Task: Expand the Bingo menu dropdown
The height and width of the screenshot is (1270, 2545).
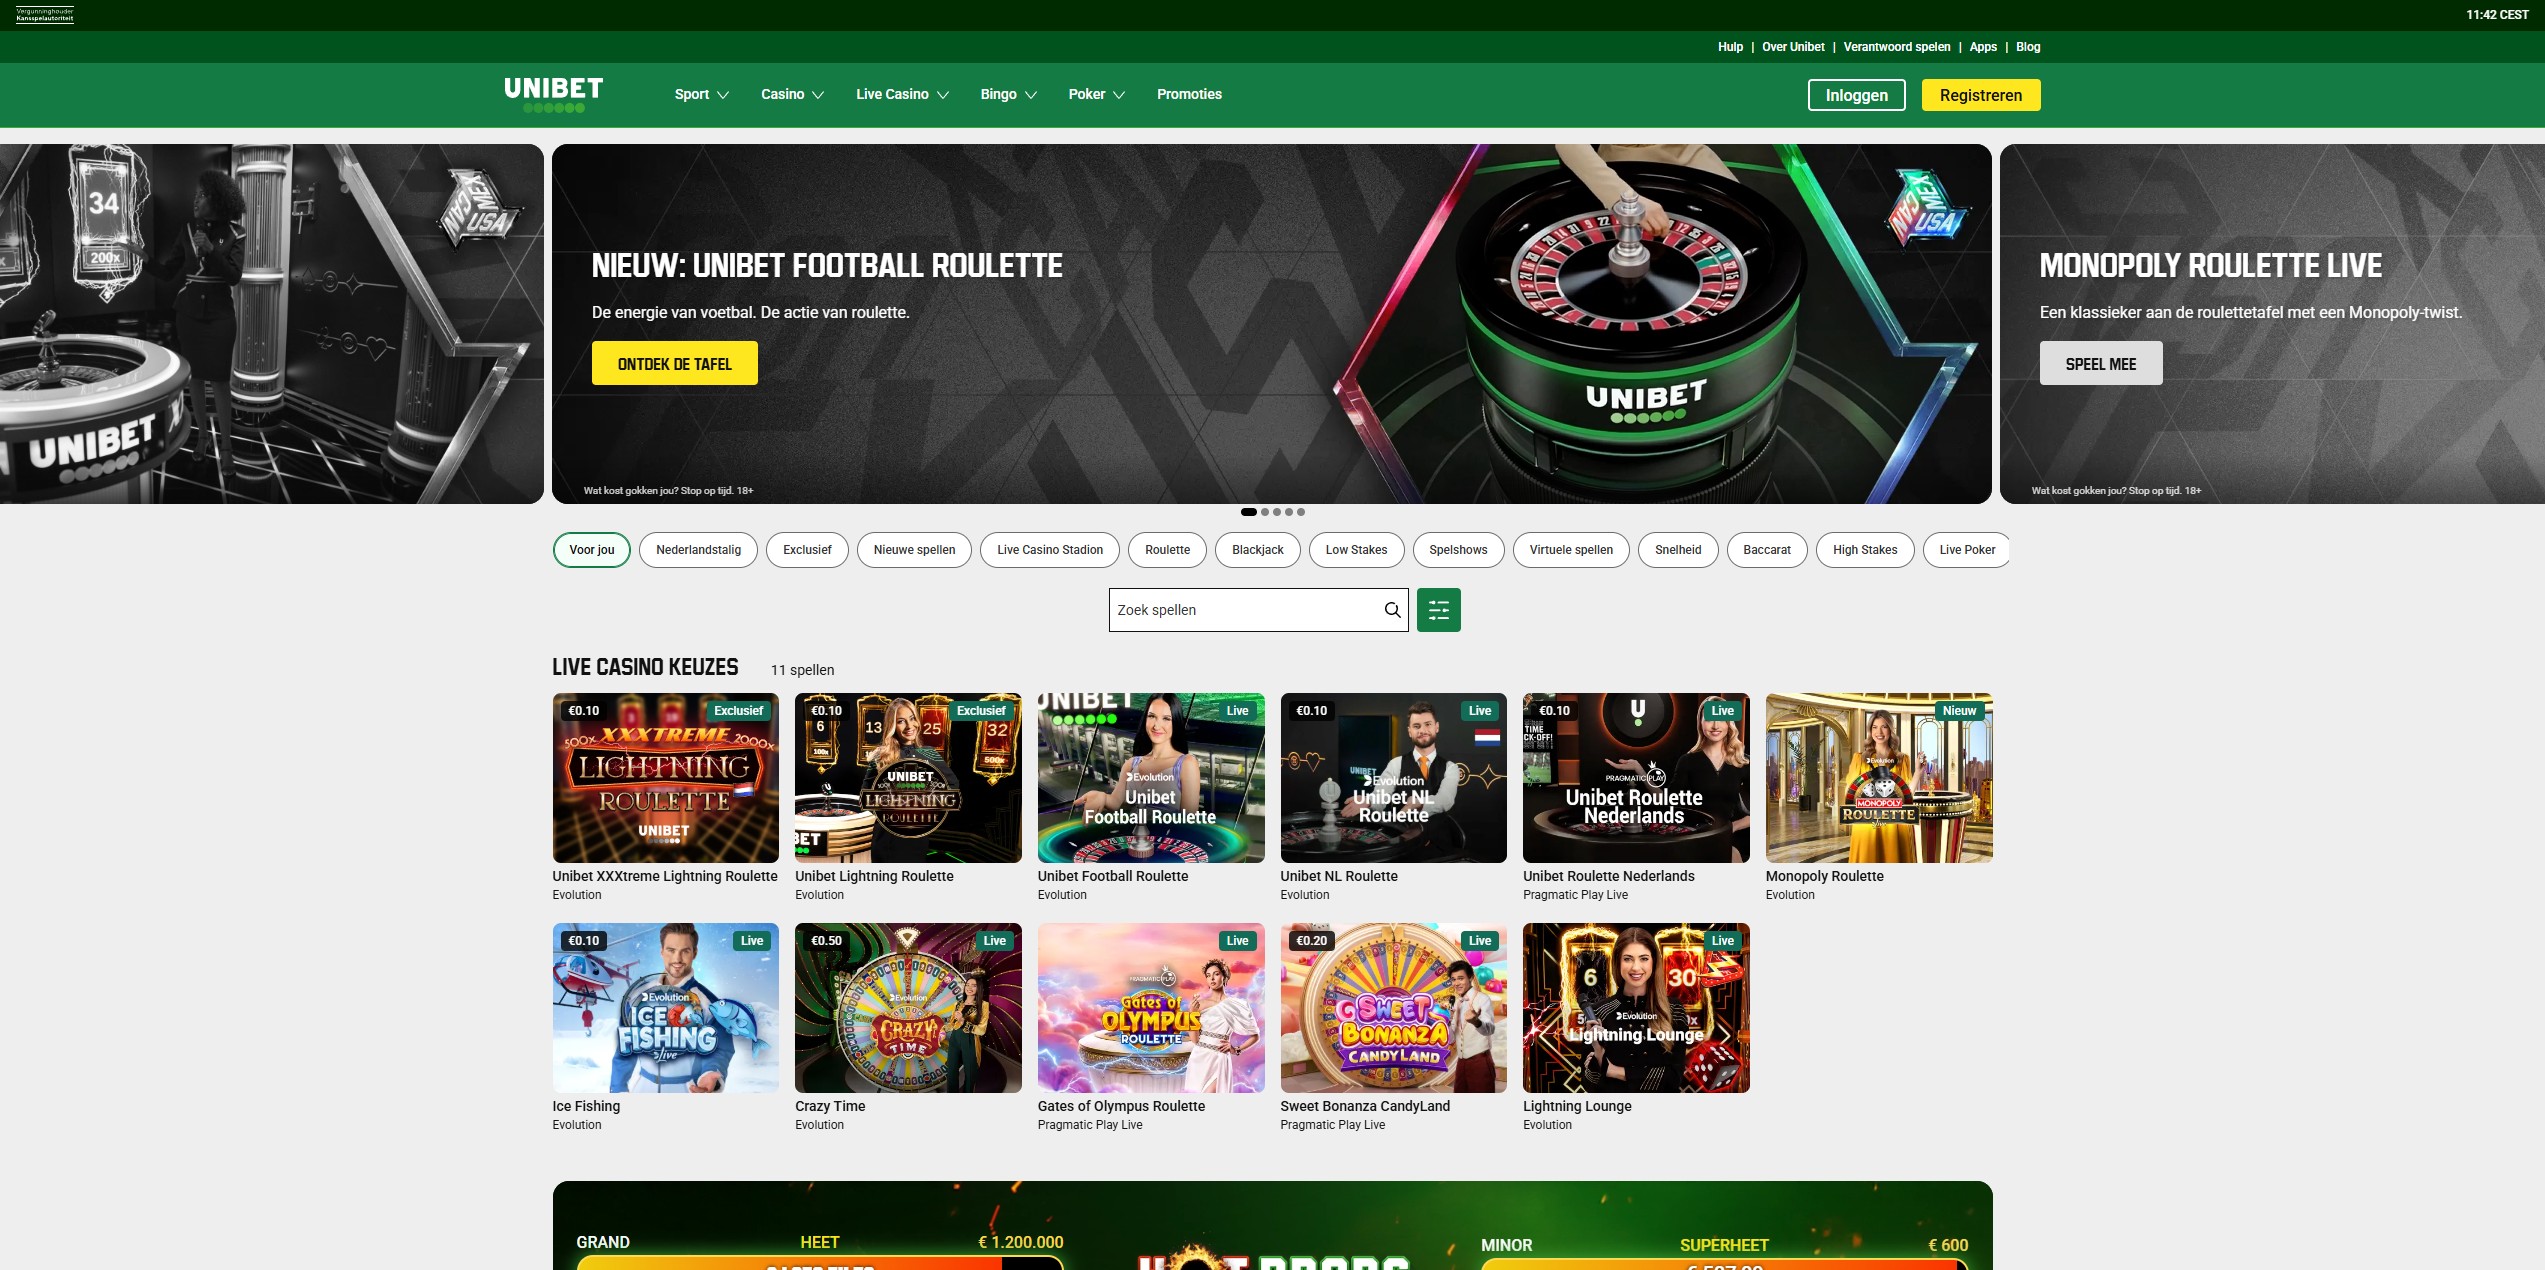Action: [1008, 94]
